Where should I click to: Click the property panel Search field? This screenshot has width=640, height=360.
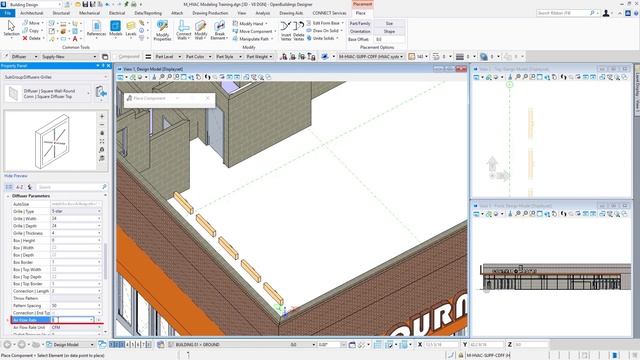pos(72,187)
